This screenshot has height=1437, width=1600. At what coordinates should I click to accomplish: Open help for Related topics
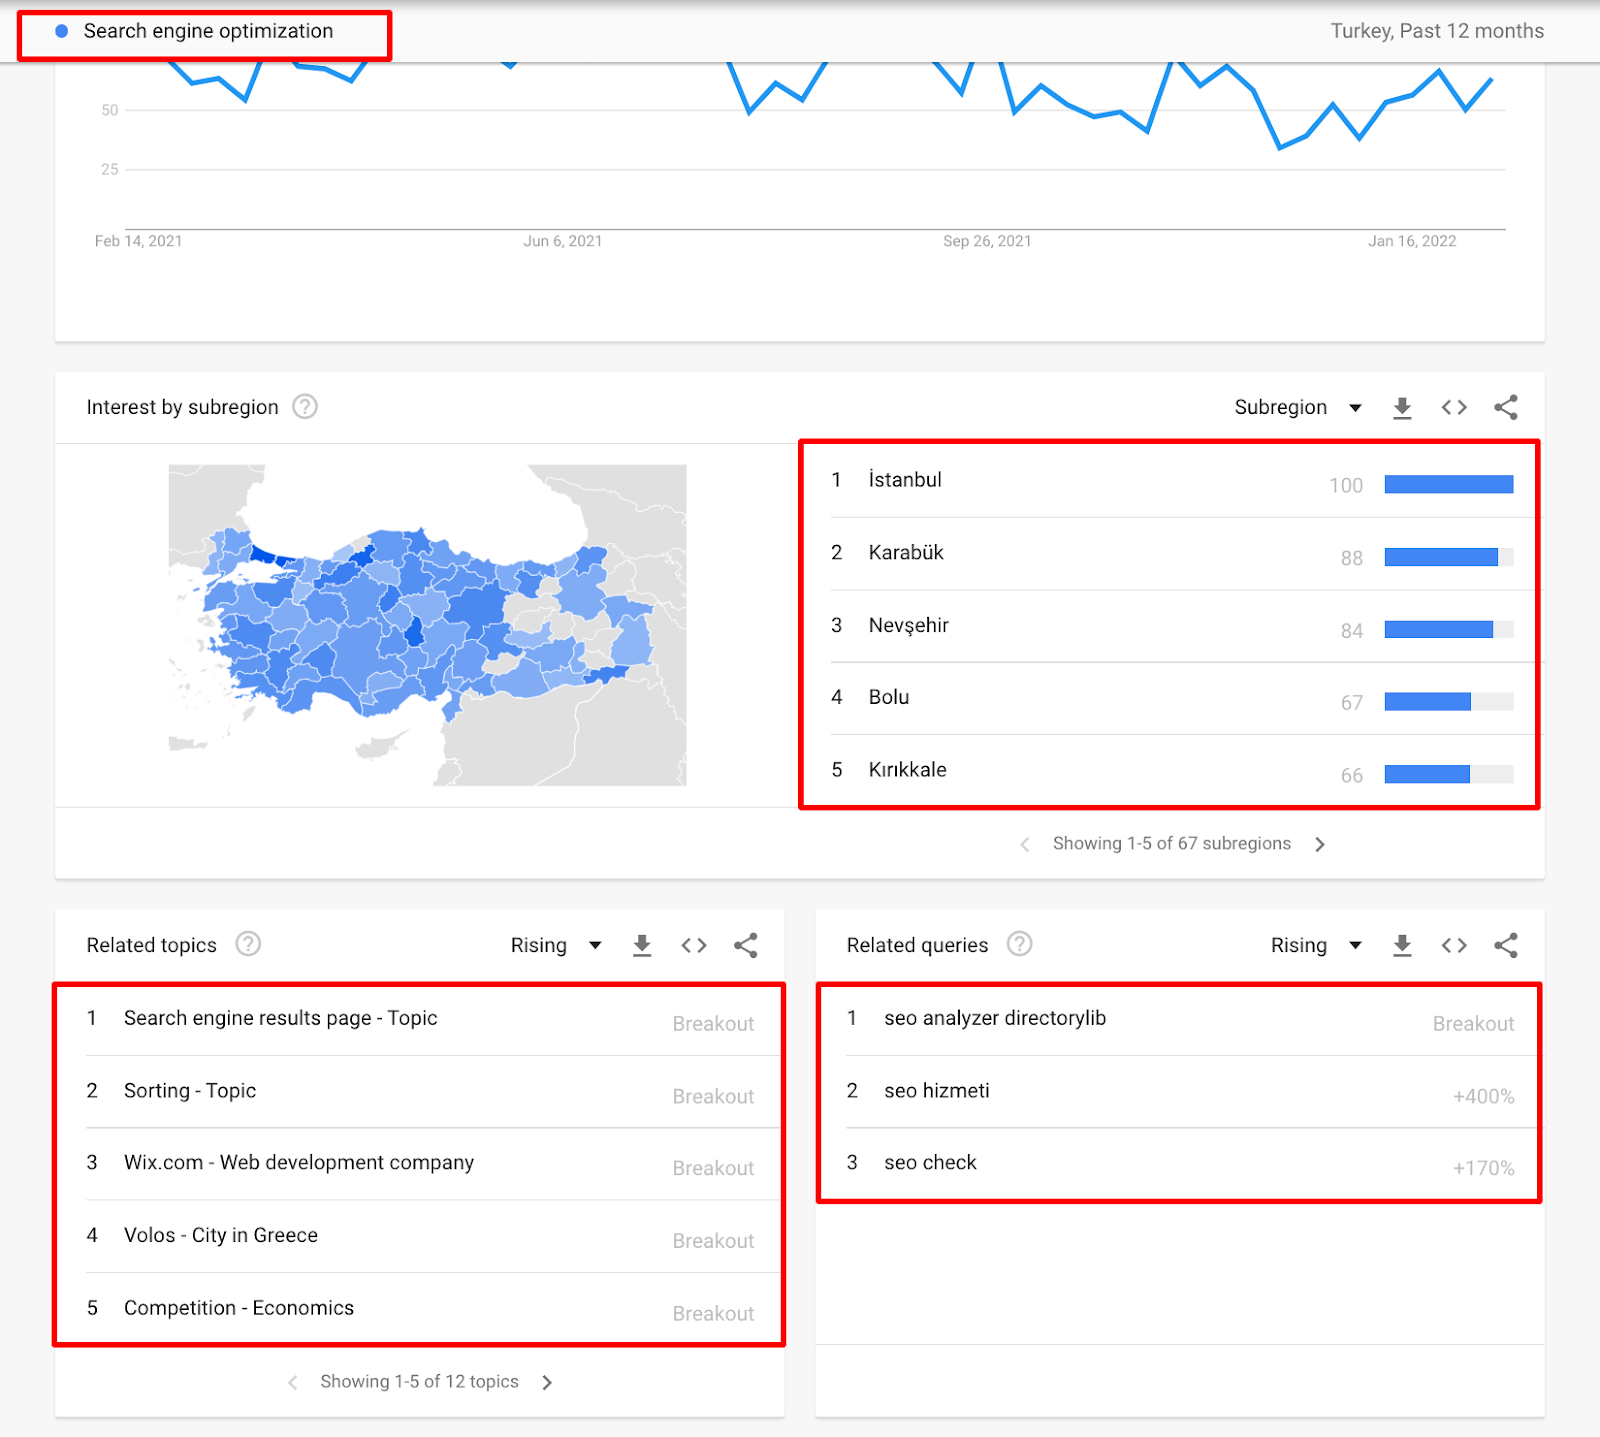248,944
